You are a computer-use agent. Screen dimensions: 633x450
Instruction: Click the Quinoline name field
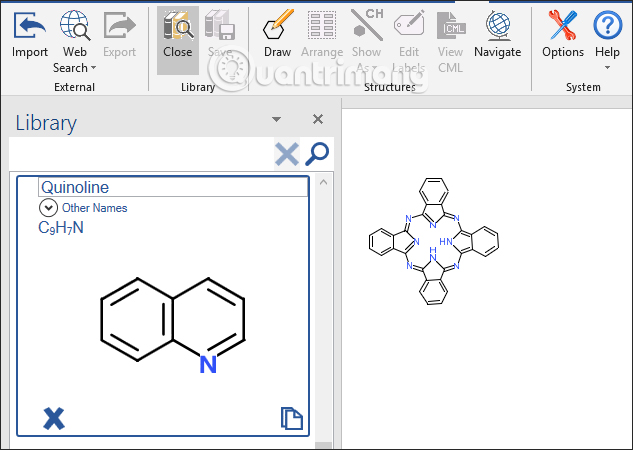click(x=173, y=187)
